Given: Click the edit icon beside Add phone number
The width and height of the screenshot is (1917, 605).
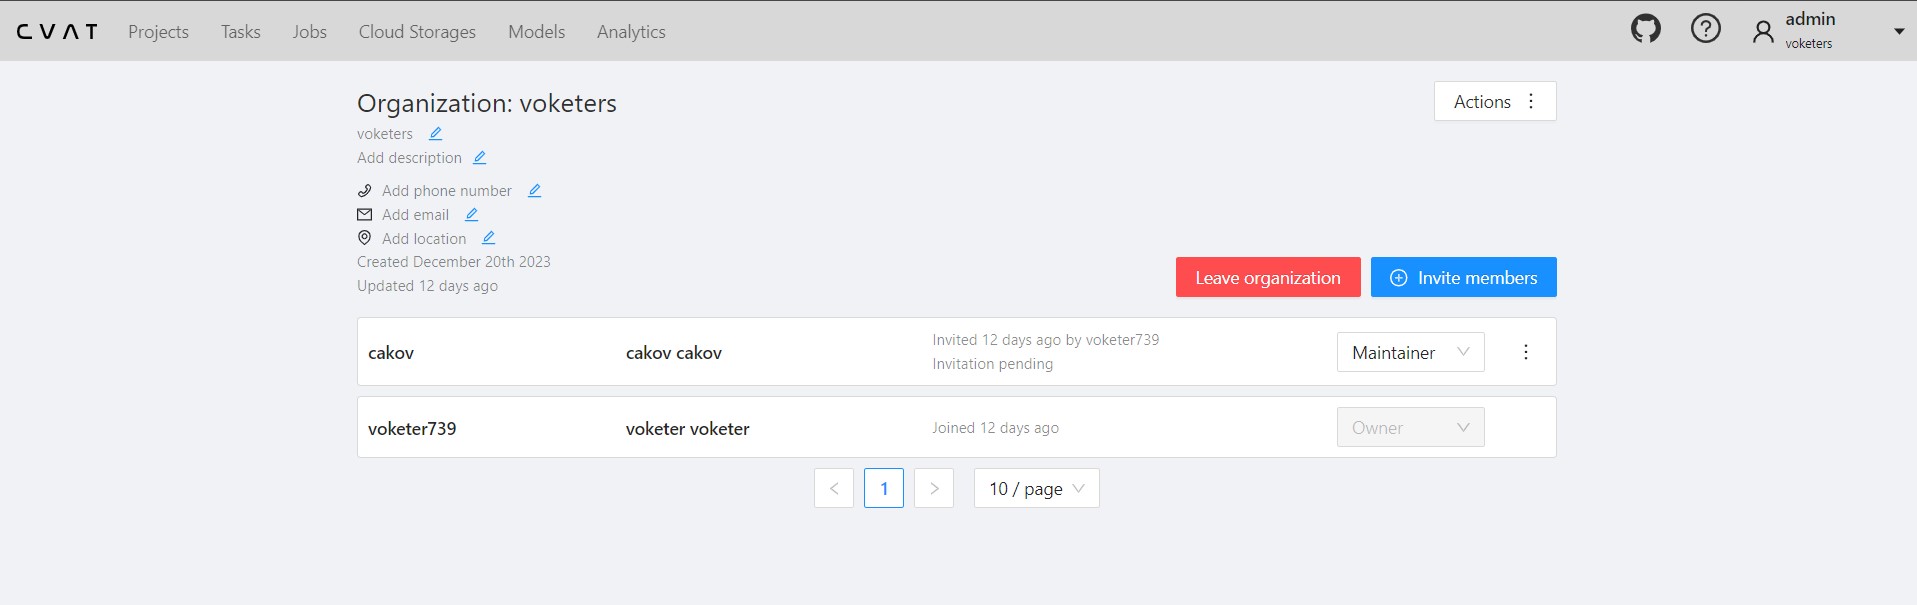Looking at the screenshot, I should click(x=534, y=191).
